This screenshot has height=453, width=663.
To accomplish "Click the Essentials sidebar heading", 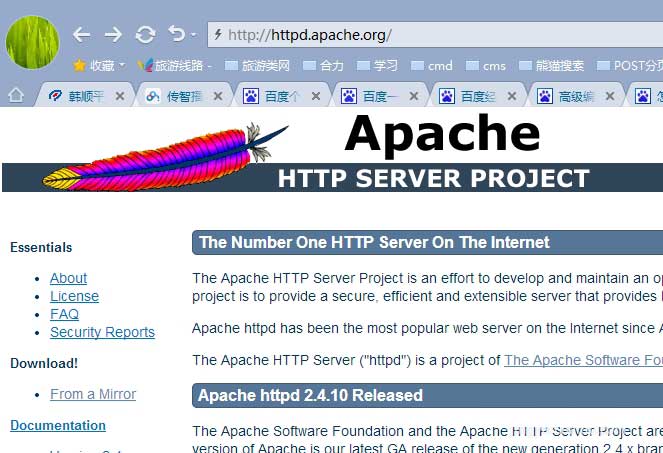I will coord(41,247).
